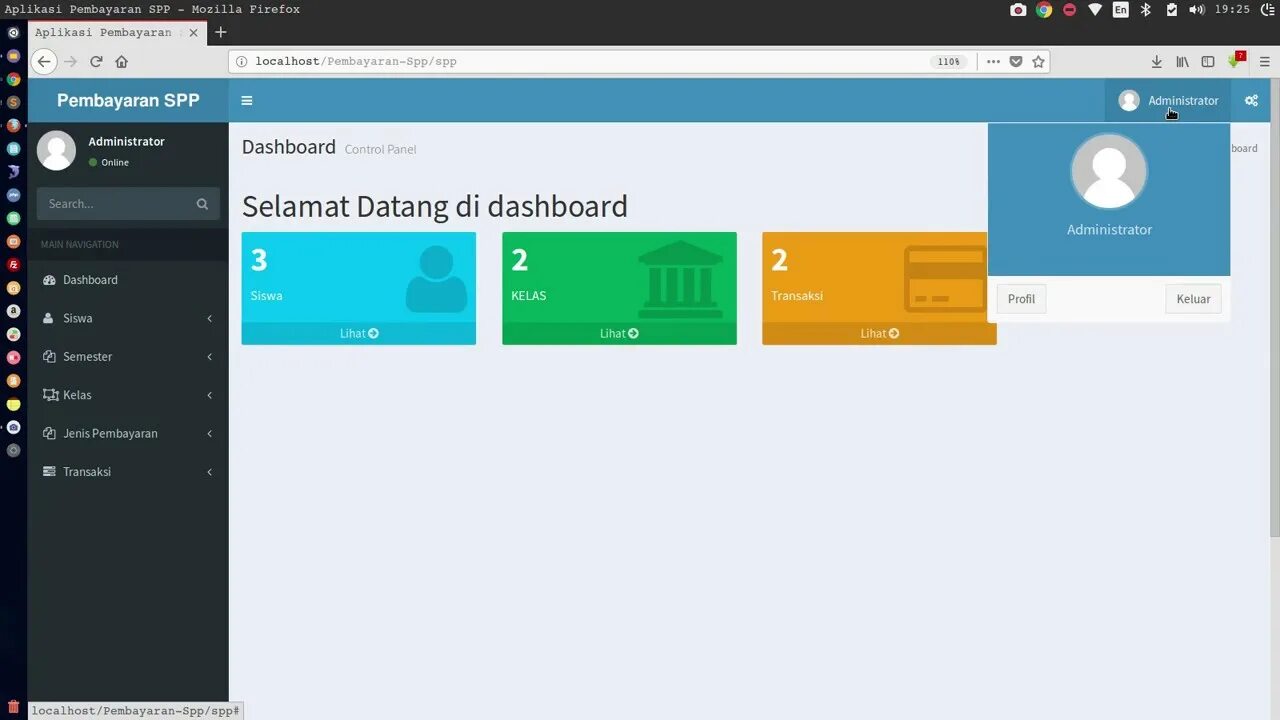The width and height of the screenshot is (1280, 720).
Task: Open the control sidebar gears icon
Action: pos(1251,100)
